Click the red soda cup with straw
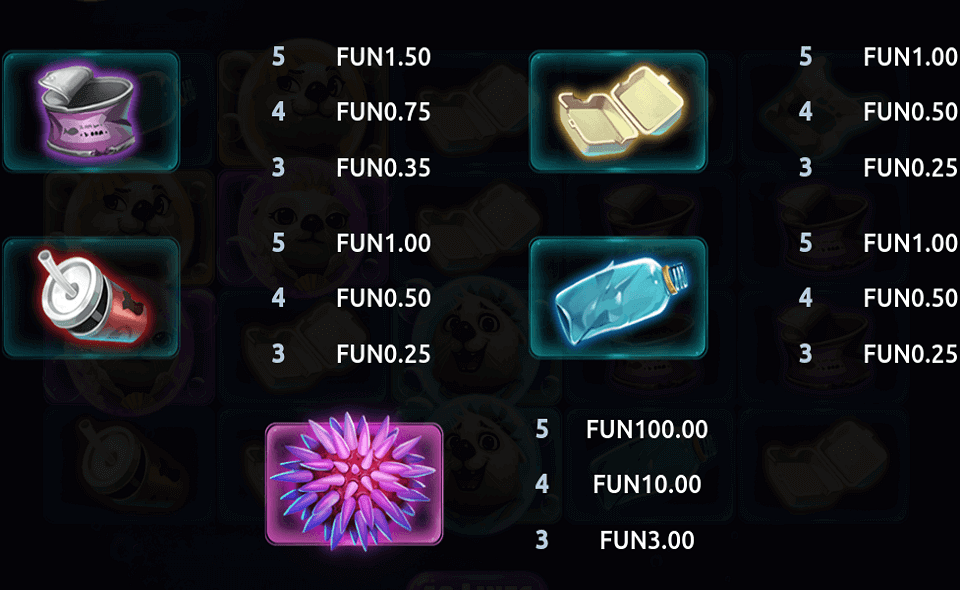Screen dimensions: 960x590 [x=91, y=297]
